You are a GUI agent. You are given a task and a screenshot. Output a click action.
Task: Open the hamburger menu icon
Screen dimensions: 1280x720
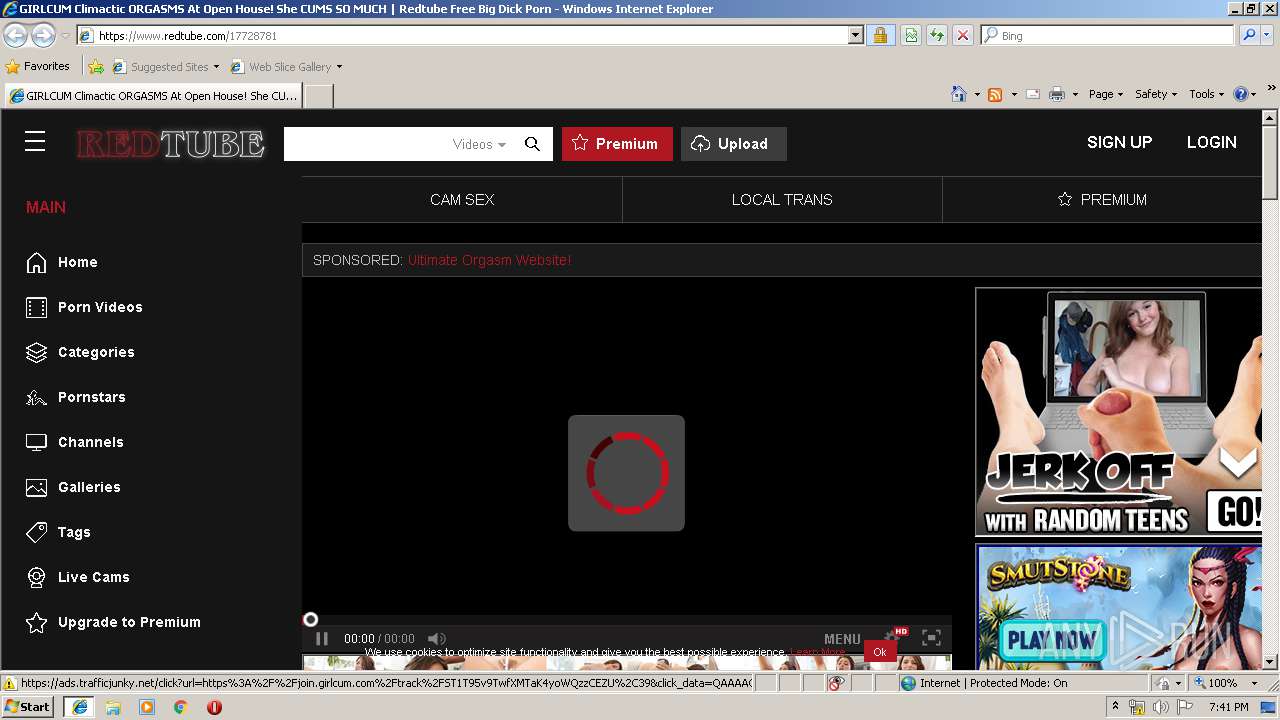35,142
